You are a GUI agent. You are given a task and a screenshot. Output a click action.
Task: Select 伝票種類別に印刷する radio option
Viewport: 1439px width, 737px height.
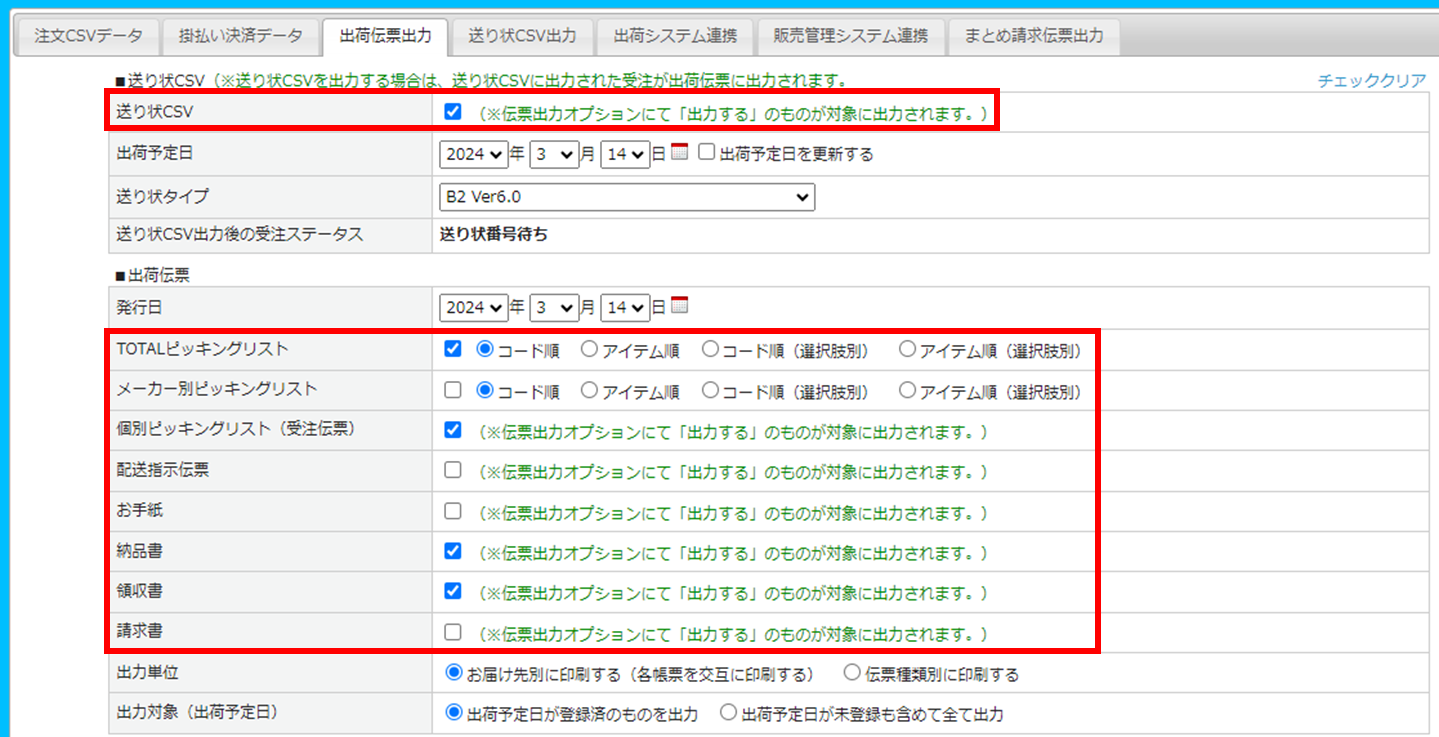click(853, 673)
